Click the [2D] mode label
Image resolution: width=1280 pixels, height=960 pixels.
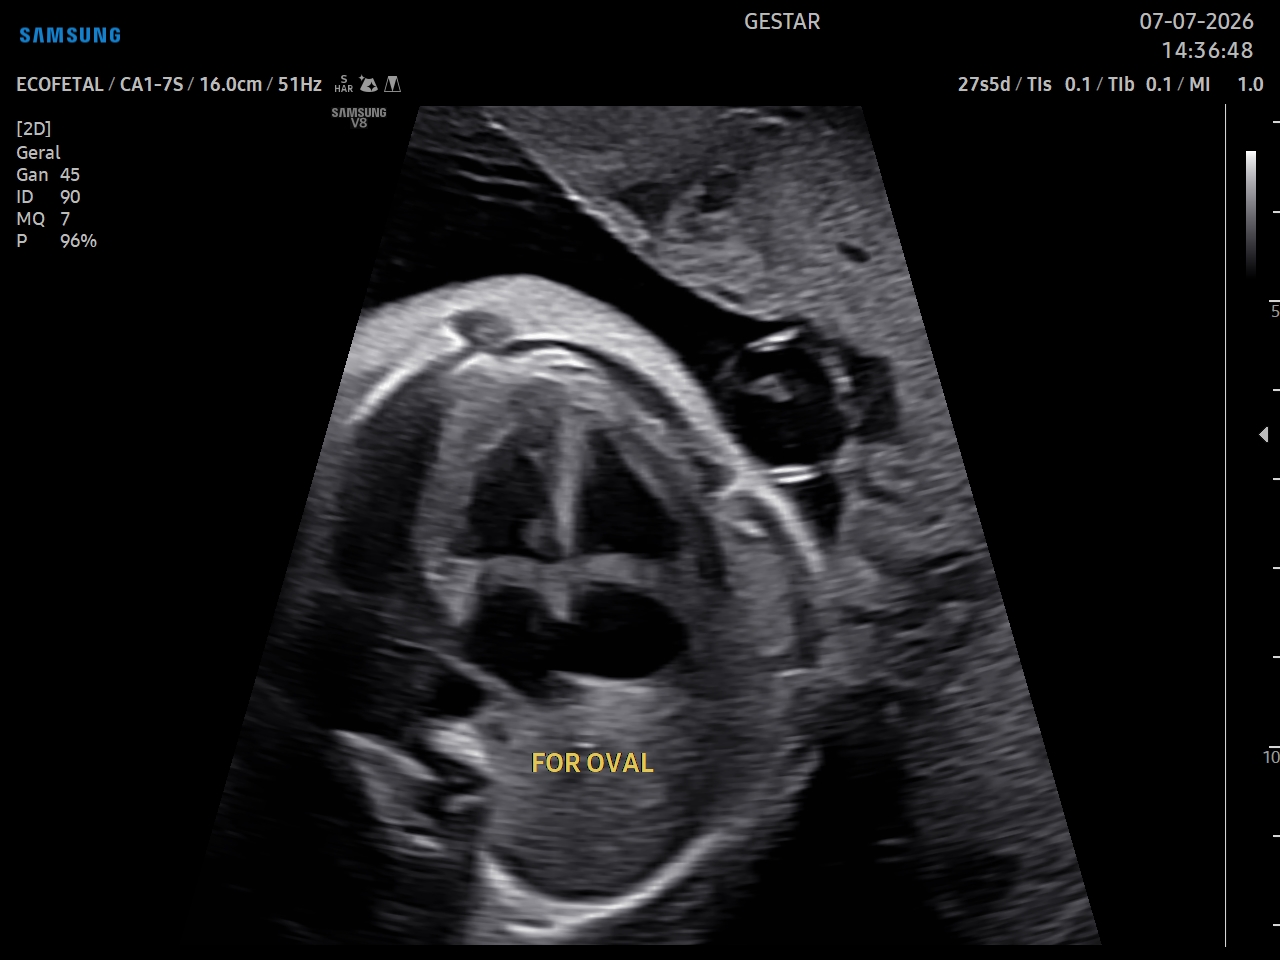point(34,129)
